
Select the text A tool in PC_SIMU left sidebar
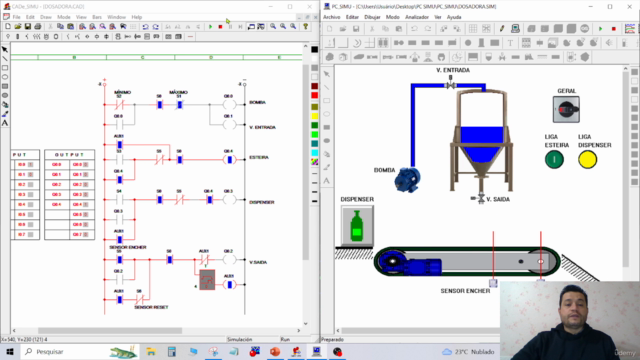[327, 180]
